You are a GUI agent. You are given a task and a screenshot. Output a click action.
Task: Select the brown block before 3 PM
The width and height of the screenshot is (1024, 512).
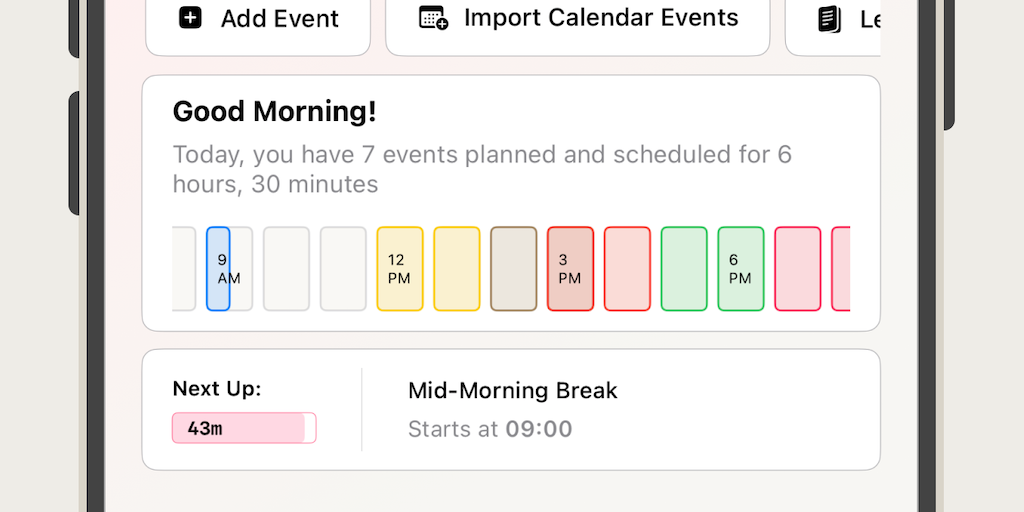514,268
